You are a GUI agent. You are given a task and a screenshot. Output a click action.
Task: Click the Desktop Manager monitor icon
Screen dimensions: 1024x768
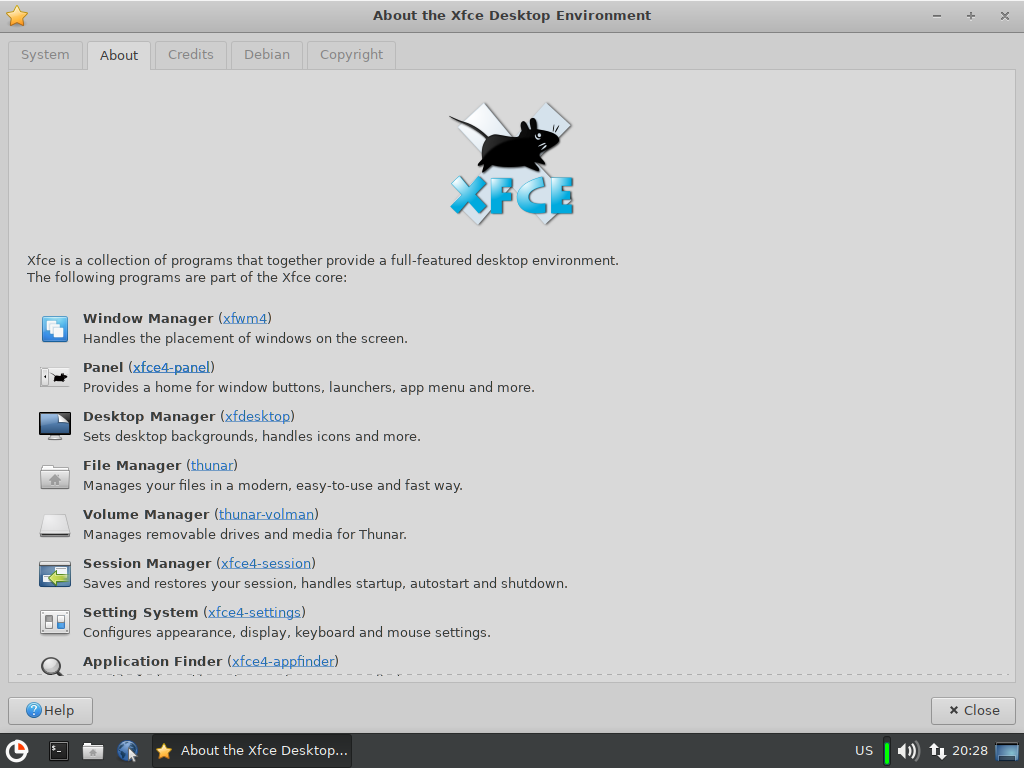(55, 426)
